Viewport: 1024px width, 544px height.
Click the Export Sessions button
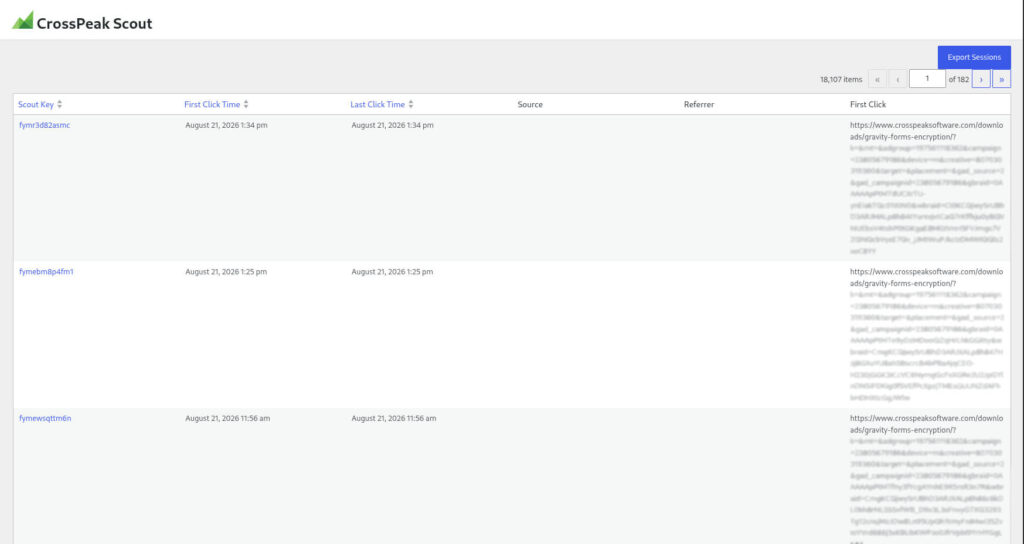click(x=974, y=57)
